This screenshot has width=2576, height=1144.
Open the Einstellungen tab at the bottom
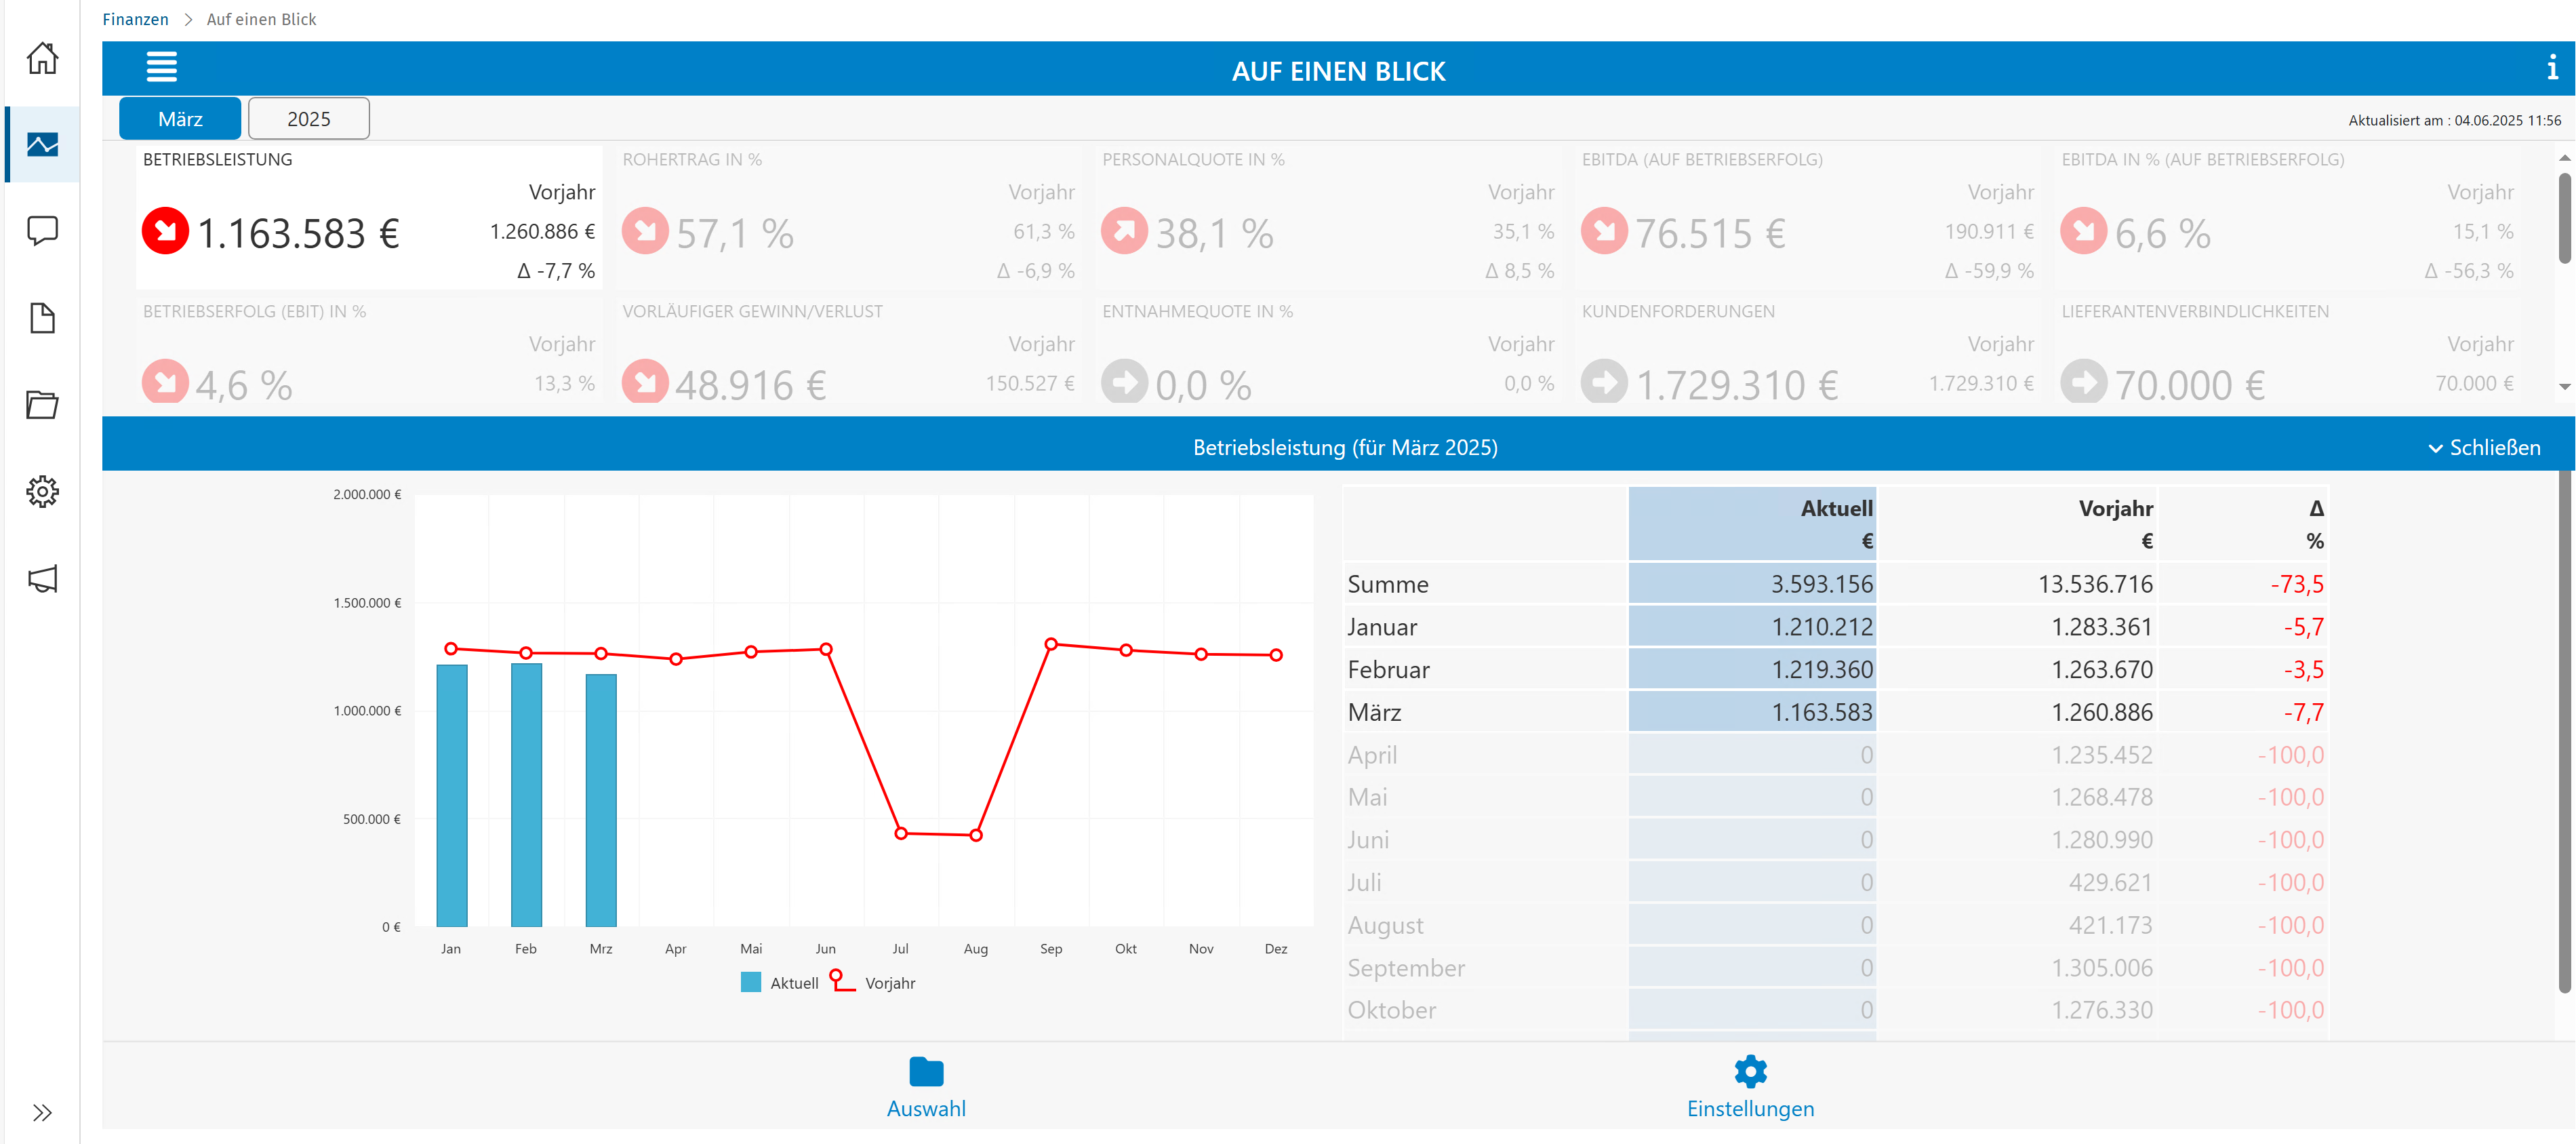(1750, 1088)
